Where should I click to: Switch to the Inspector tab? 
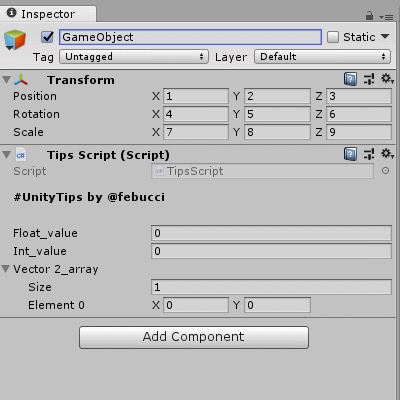pos(48,14)
